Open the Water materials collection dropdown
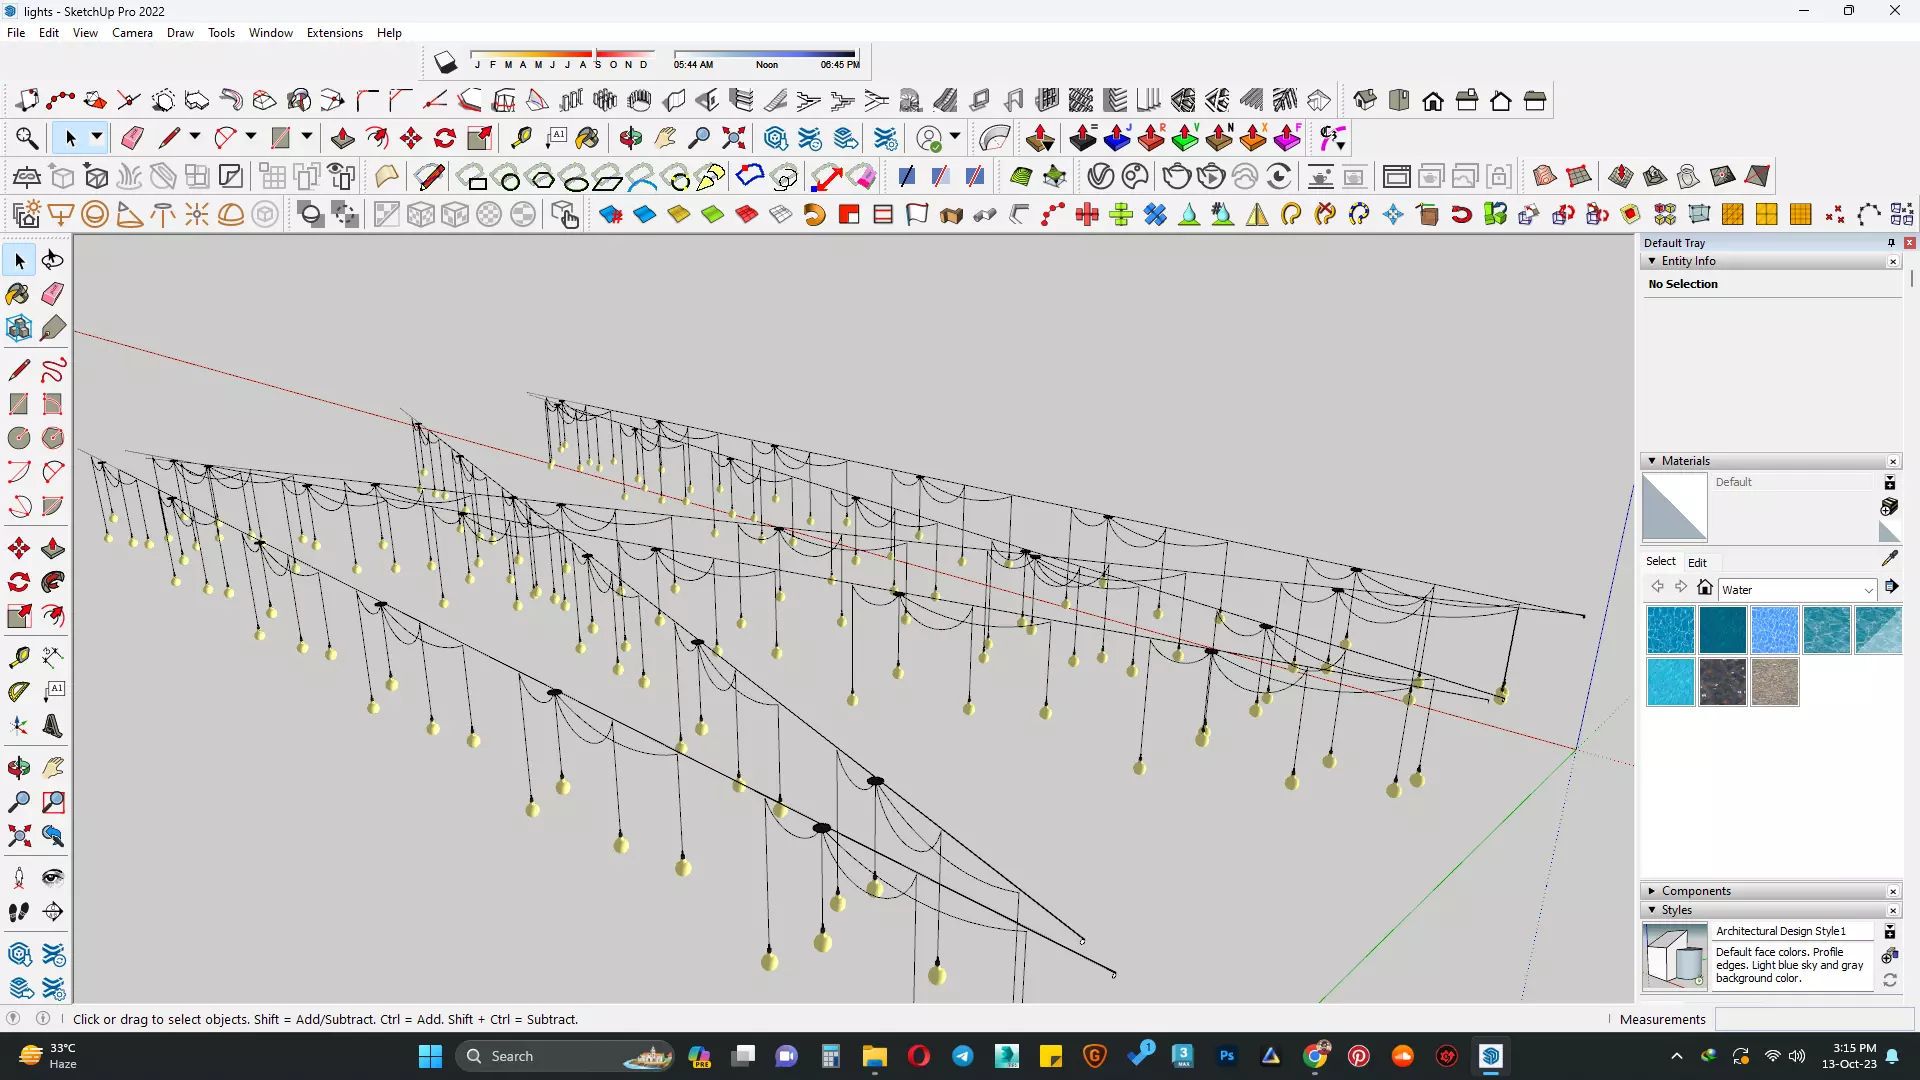The image size is (1920, 1080). 1867,590
